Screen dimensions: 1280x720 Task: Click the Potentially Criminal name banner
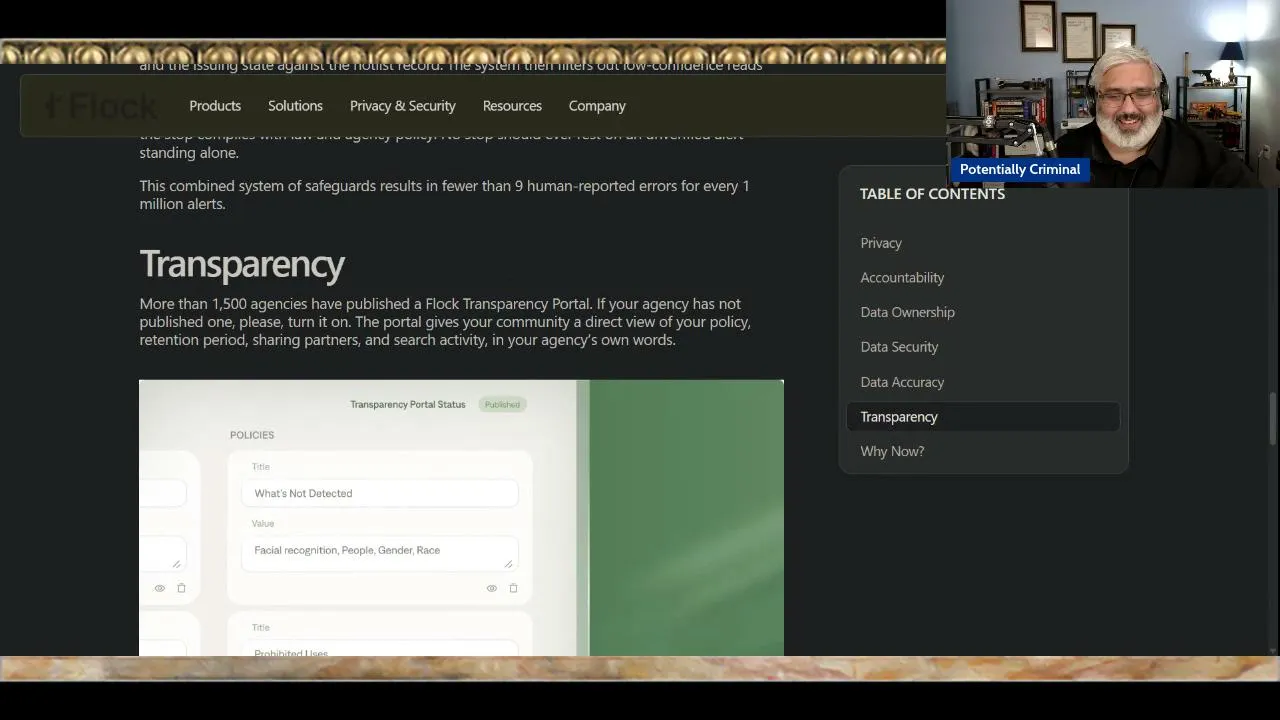[1020, 170]
